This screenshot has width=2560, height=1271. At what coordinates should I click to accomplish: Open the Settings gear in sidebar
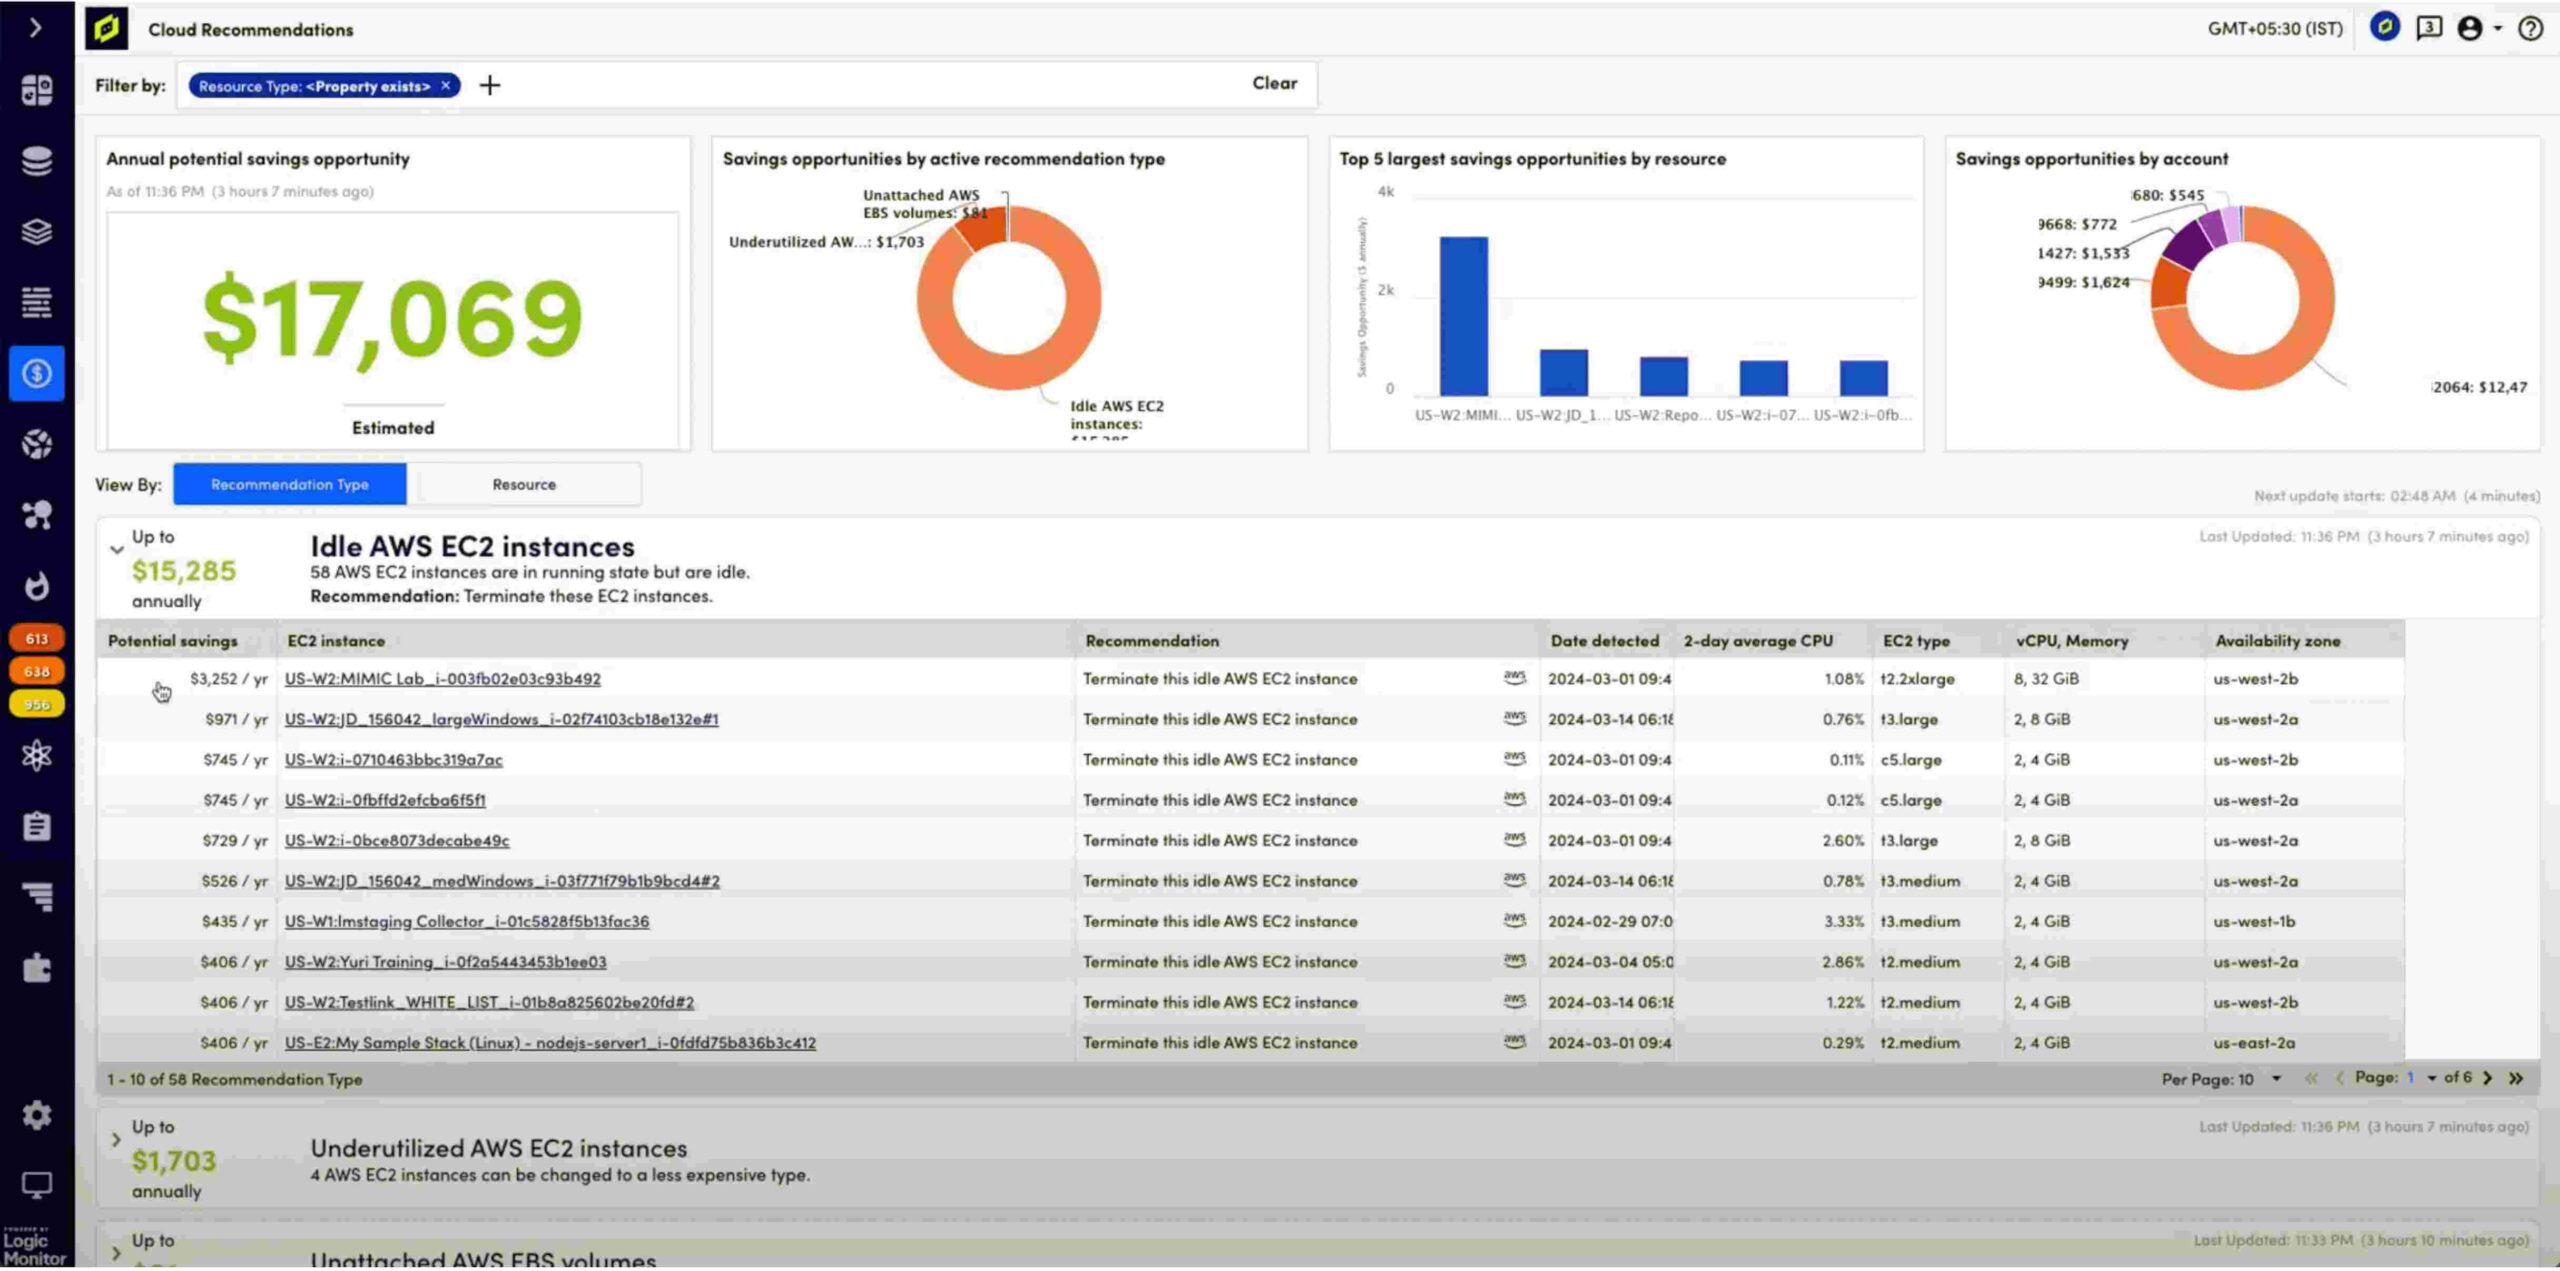coord(37,1115)
